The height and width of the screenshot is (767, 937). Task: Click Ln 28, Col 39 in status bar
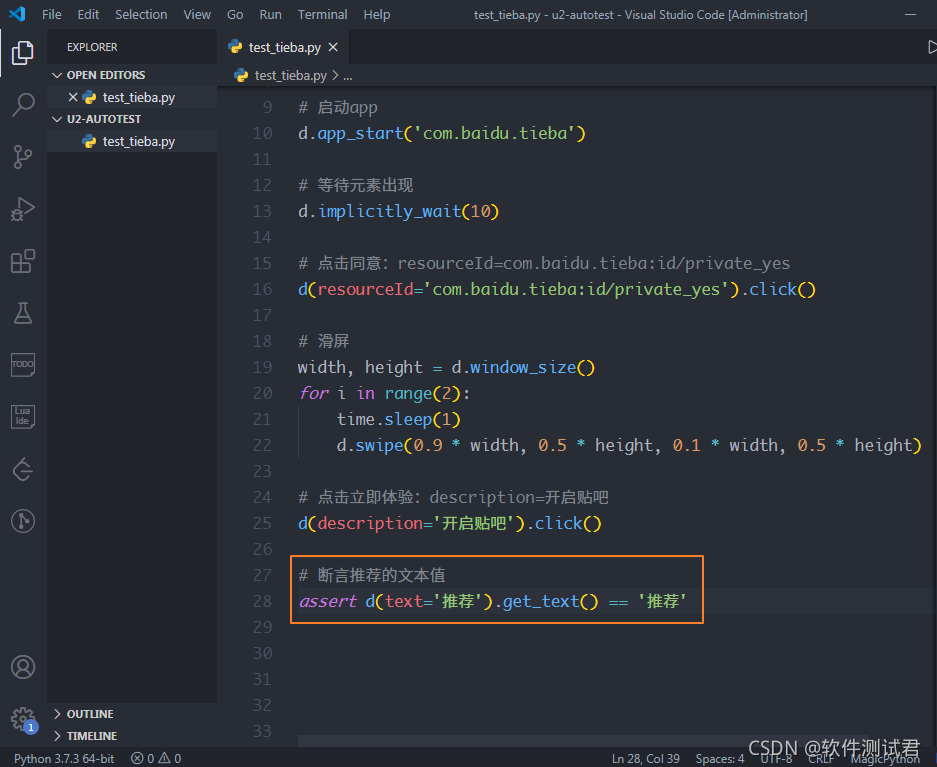[645, 759]
